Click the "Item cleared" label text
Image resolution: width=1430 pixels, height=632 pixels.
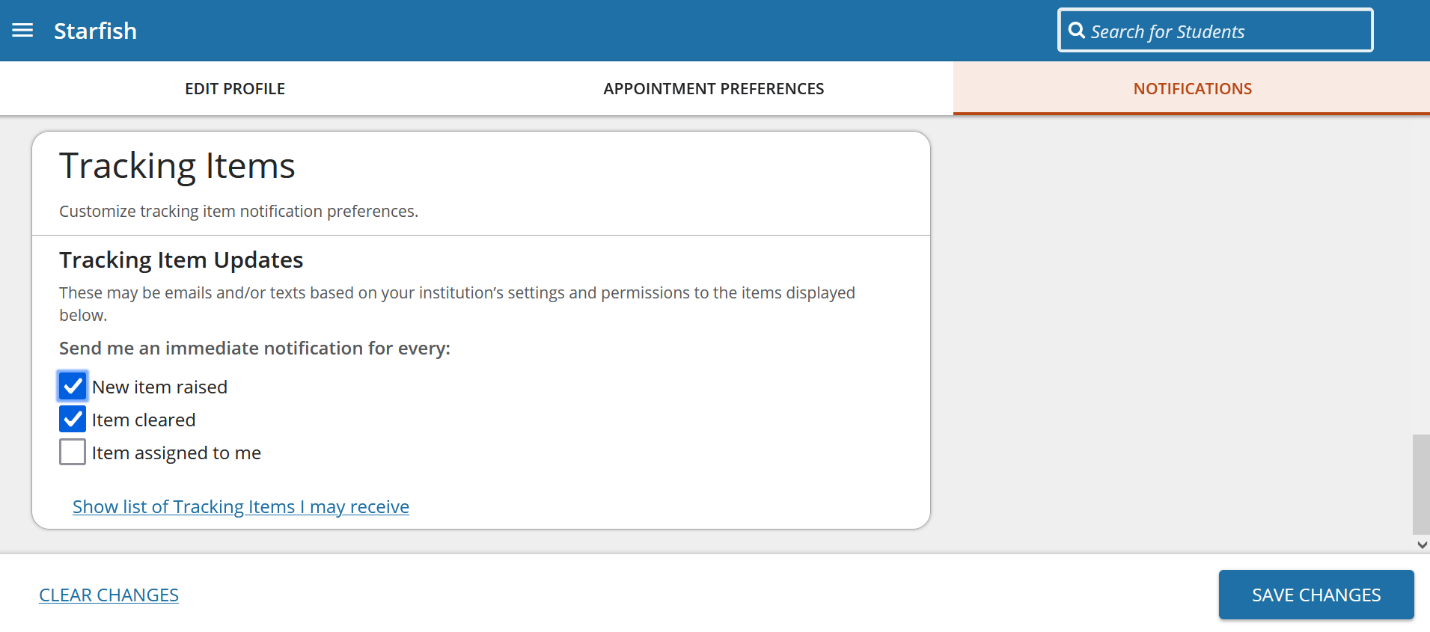coord(144,420)
